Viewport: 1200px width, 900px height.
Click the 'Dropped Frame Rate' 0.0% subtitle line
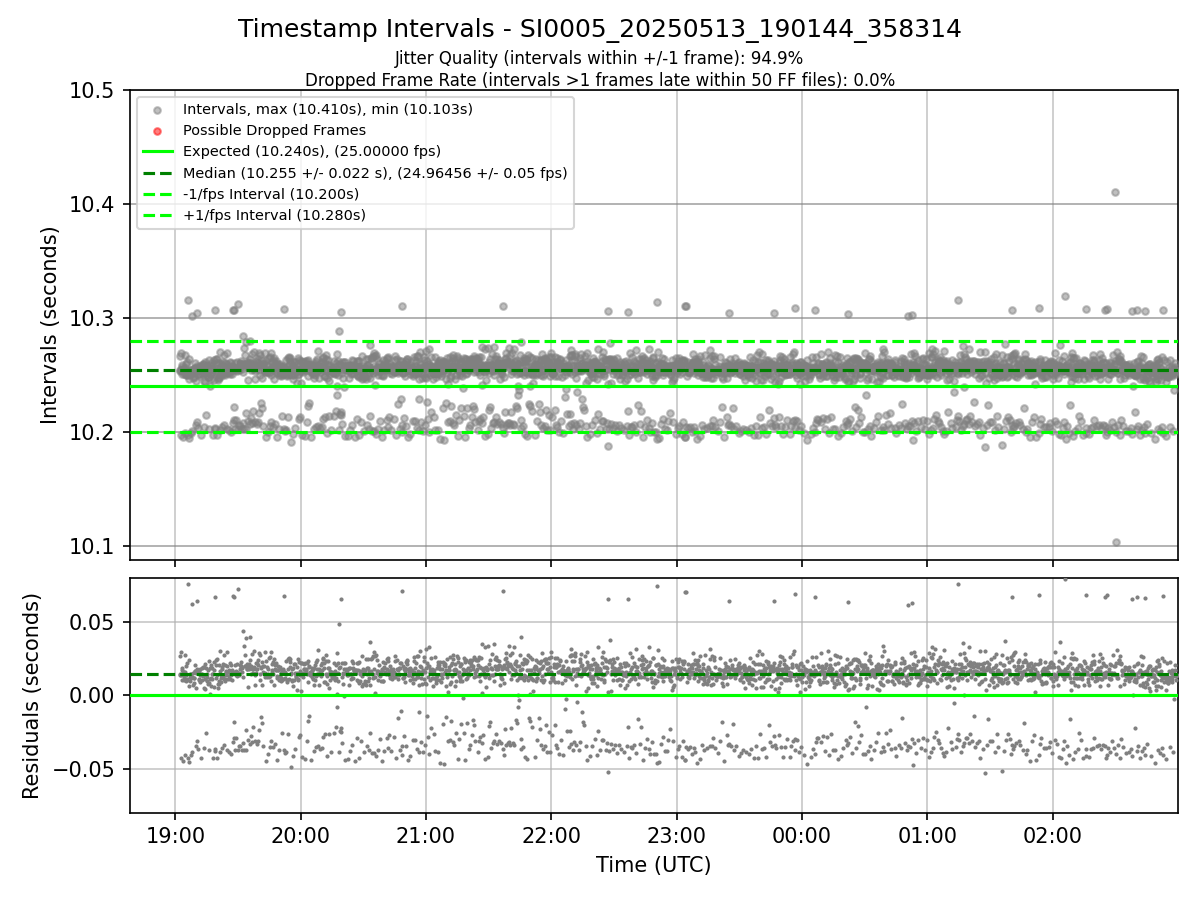600,80
